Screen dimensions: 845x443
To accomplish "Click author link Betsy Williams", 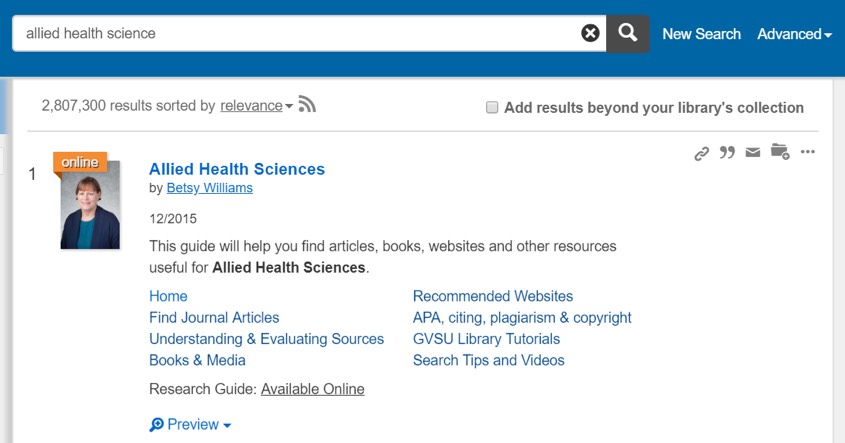I will tap(209, 188).
